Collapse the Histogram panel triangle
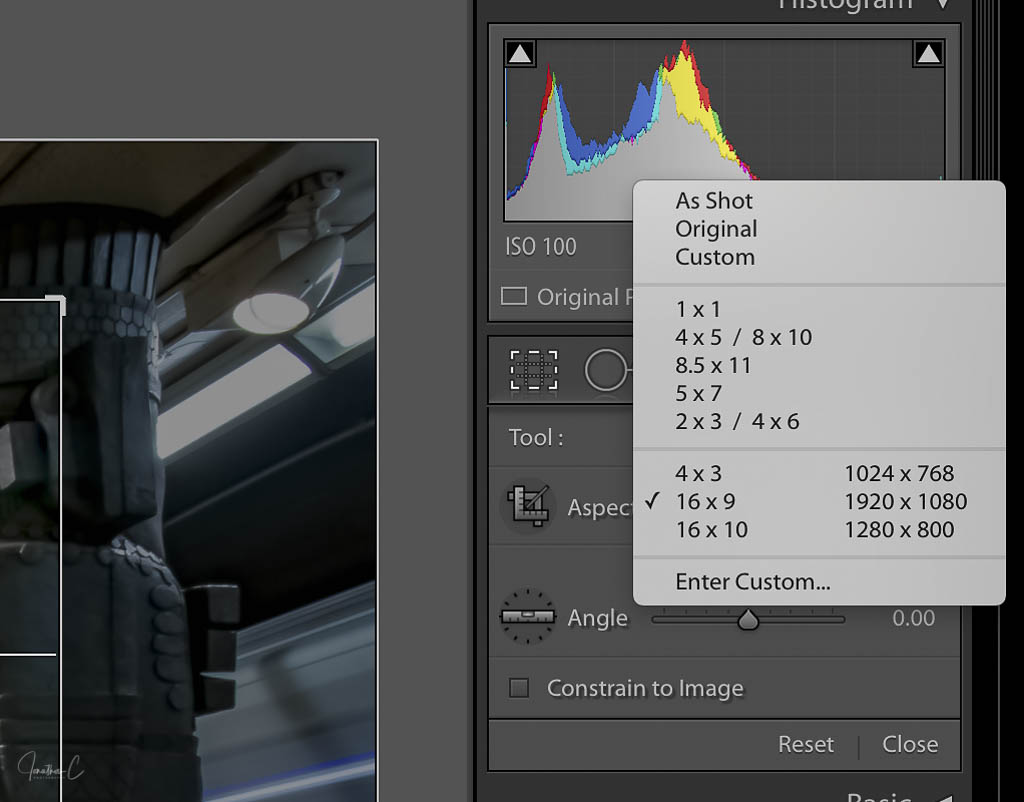 [x=942, y=4]
